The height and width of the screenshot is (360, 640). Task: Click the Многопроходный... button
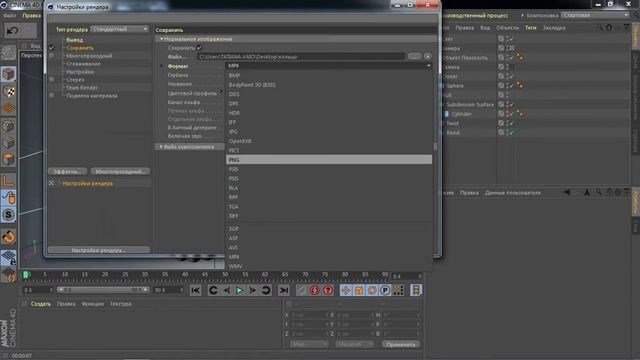[x=120, y=171]
